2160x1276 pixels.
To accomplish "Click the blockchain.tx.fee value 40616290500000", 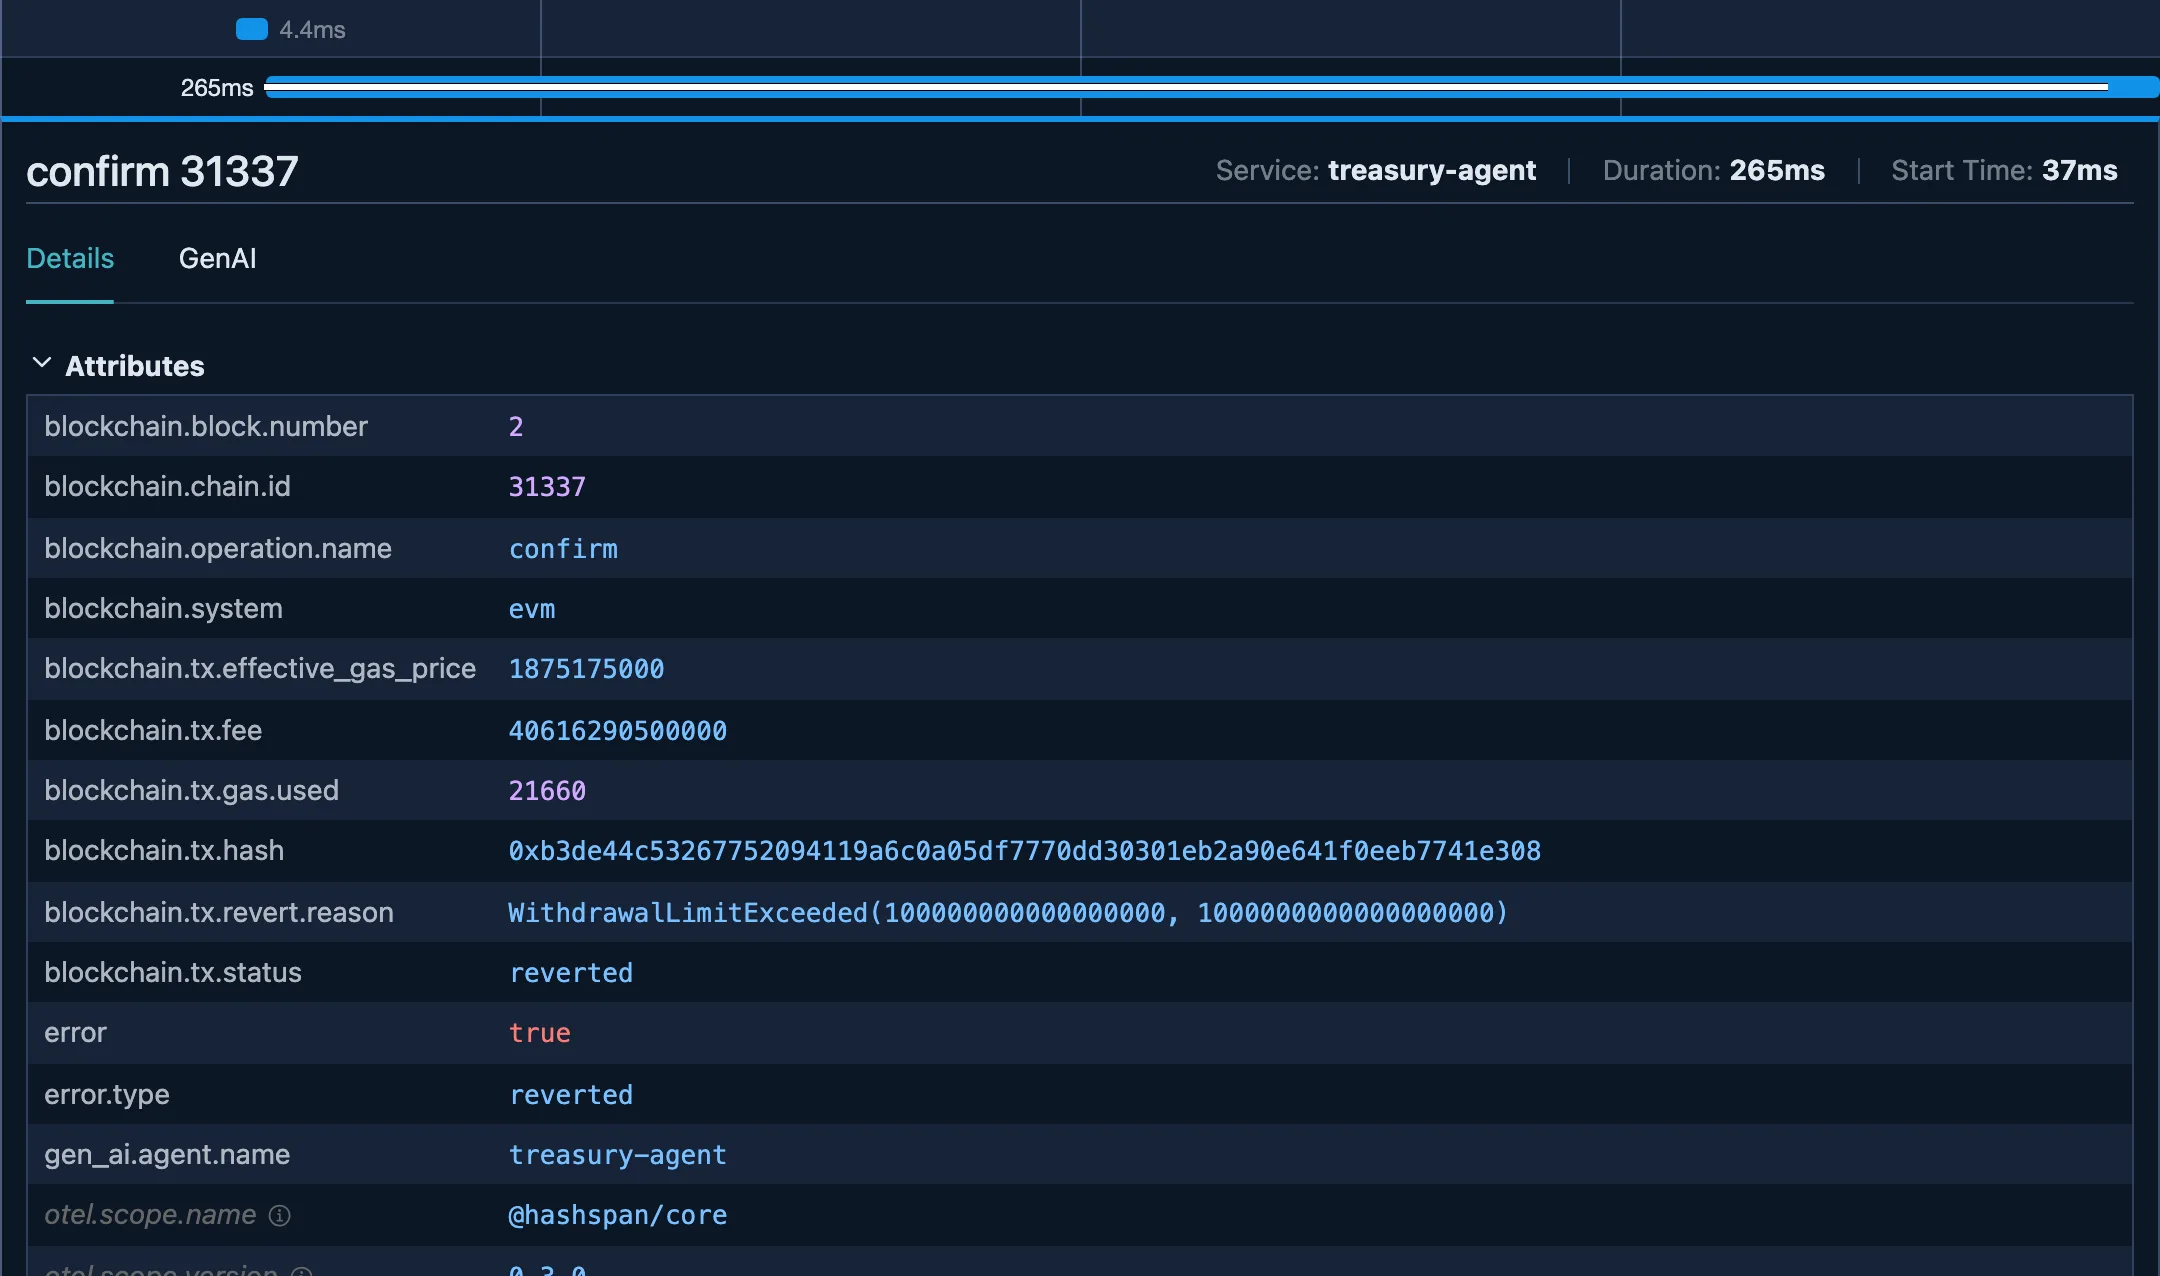I will coord(617,731).
